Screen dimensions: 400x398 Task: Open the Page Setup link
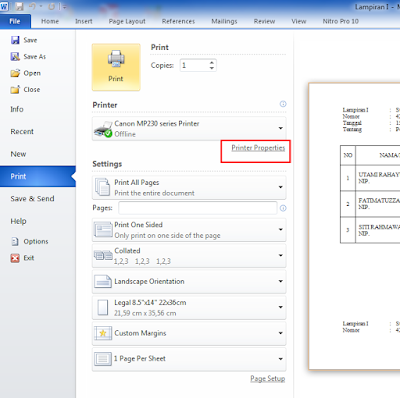(268, 379)
